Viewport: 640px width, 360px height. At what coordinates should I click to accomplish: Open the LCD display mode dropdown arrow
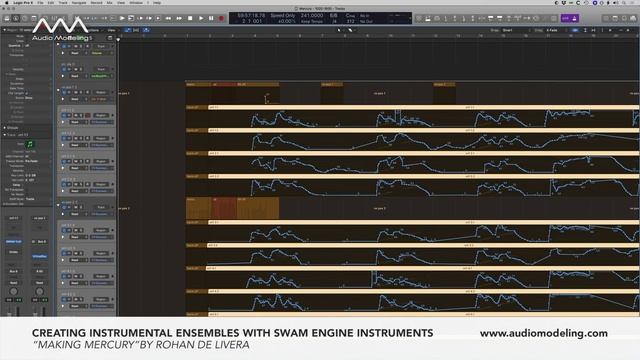[x=409, y=18]
